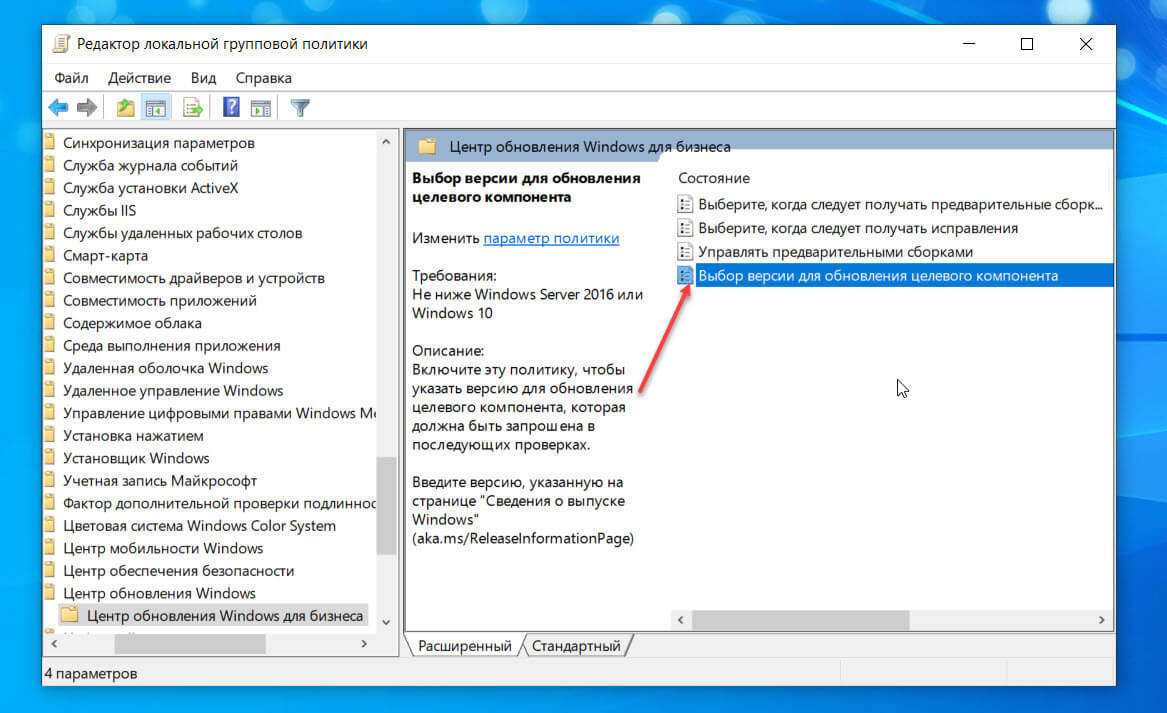Click the tree pane scroll-down arrow
Screen dimensions: 1167x713
(386, 622)
